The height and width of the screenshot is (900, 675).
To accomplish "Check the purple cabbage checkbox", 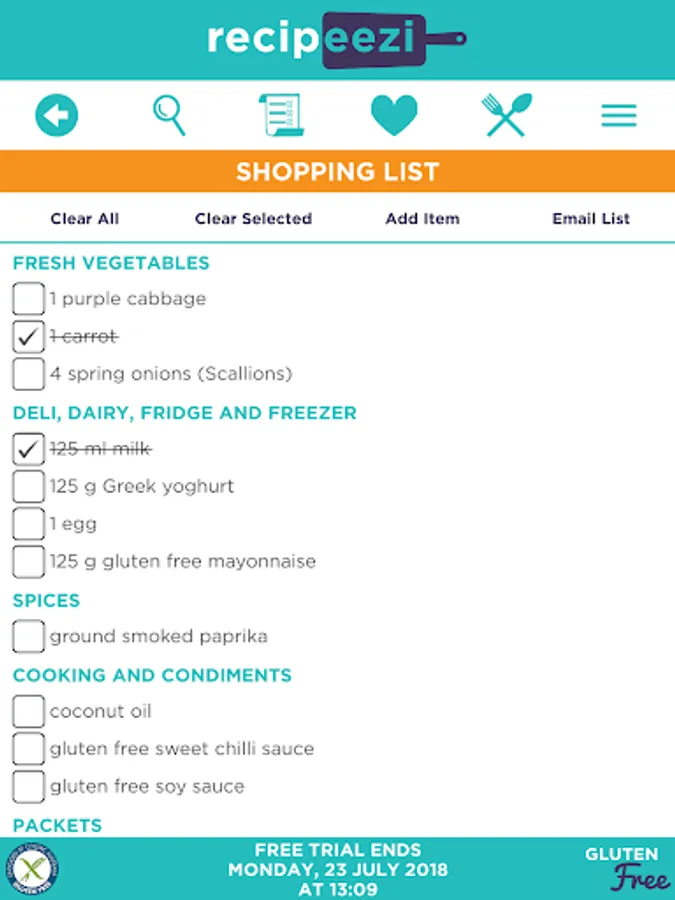I will pyautogui.click(x=28, y=299).
